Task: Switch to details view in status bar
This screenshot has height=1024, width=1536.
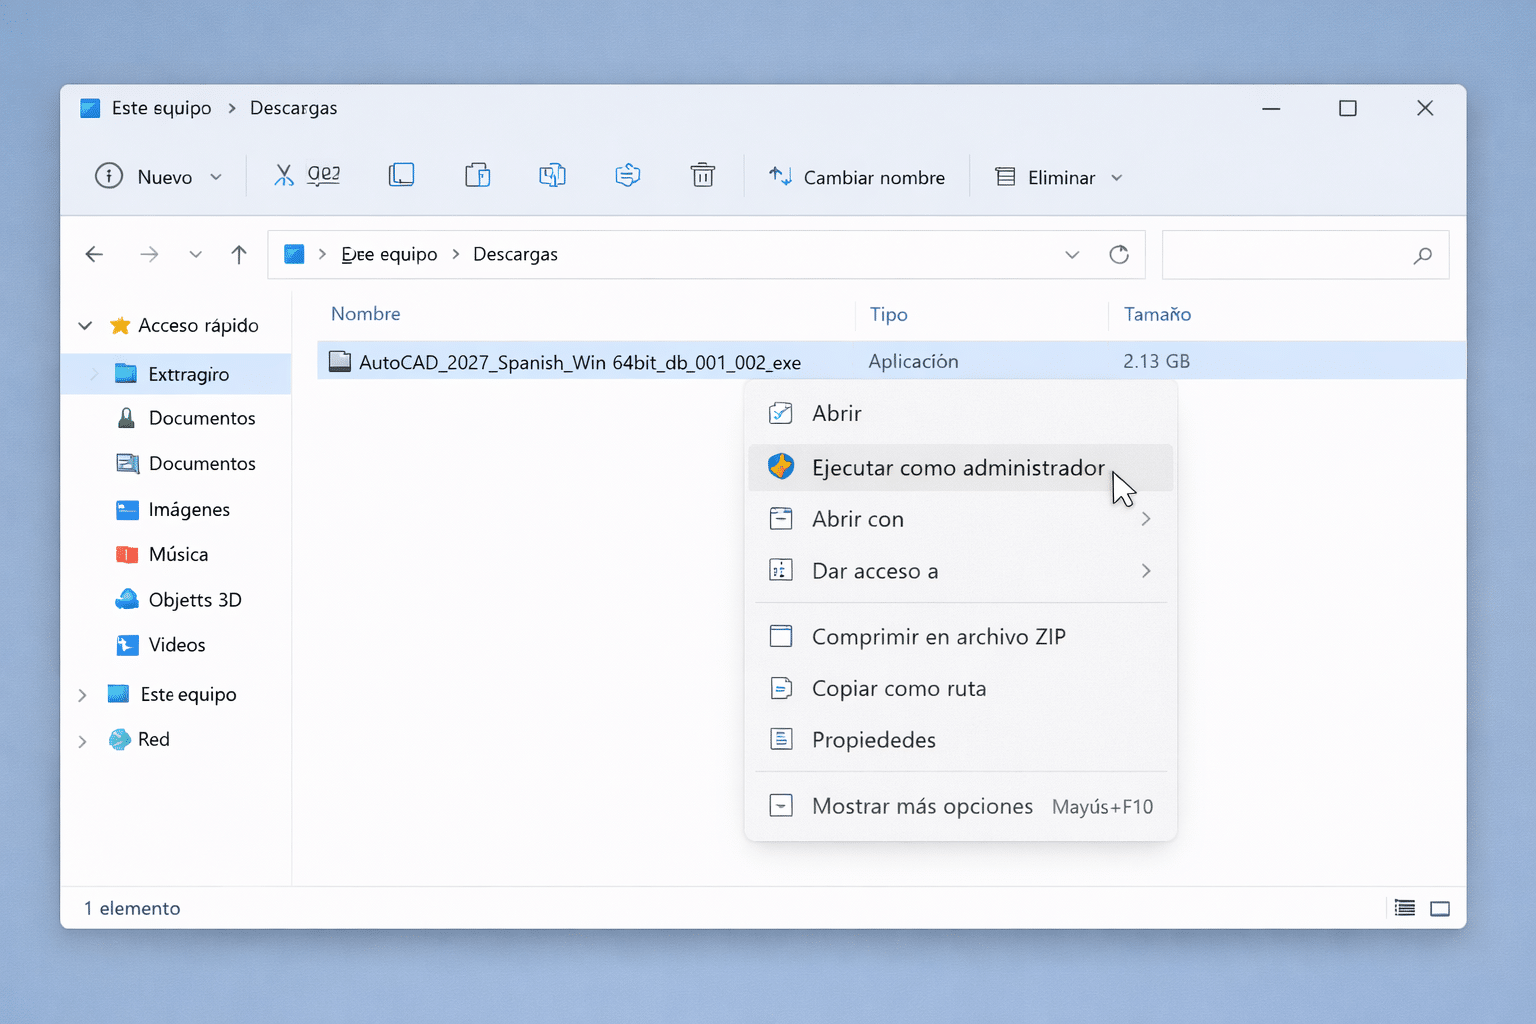Action: 1404,908
